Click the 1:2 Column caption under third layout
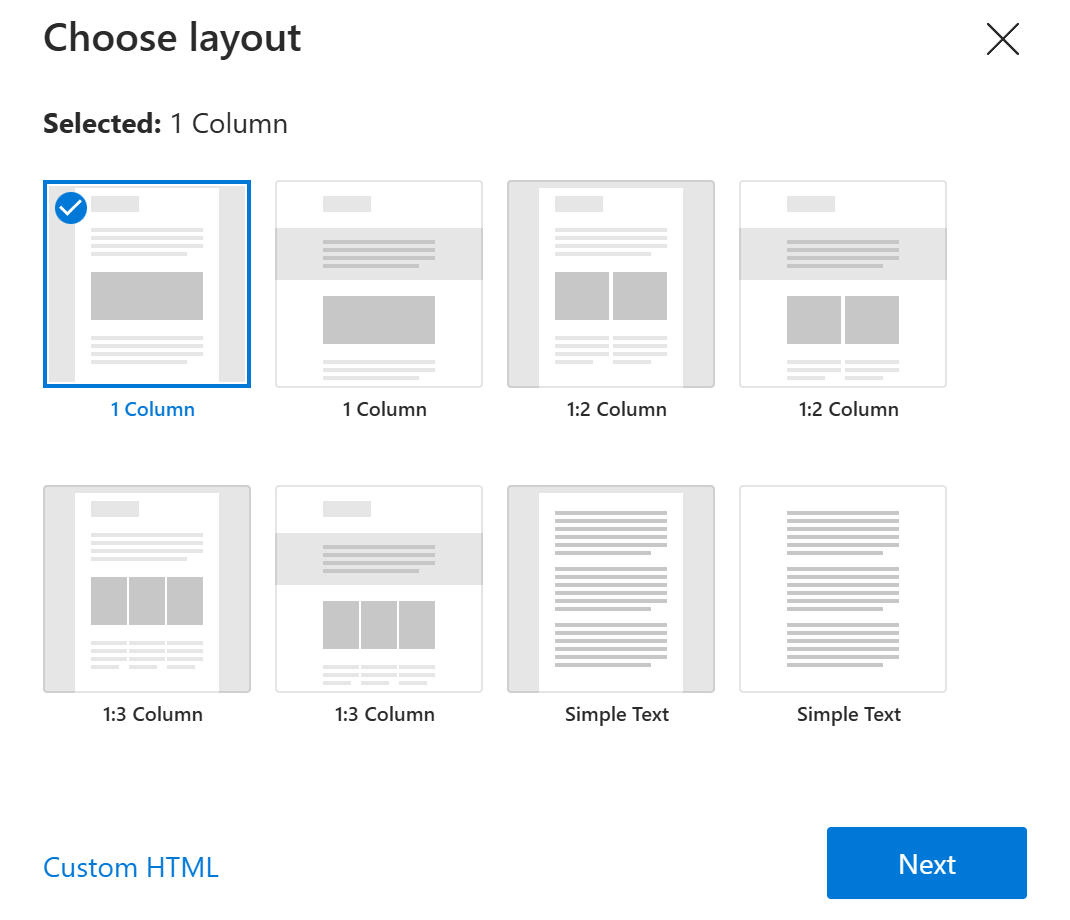 (x=616, y=409)
